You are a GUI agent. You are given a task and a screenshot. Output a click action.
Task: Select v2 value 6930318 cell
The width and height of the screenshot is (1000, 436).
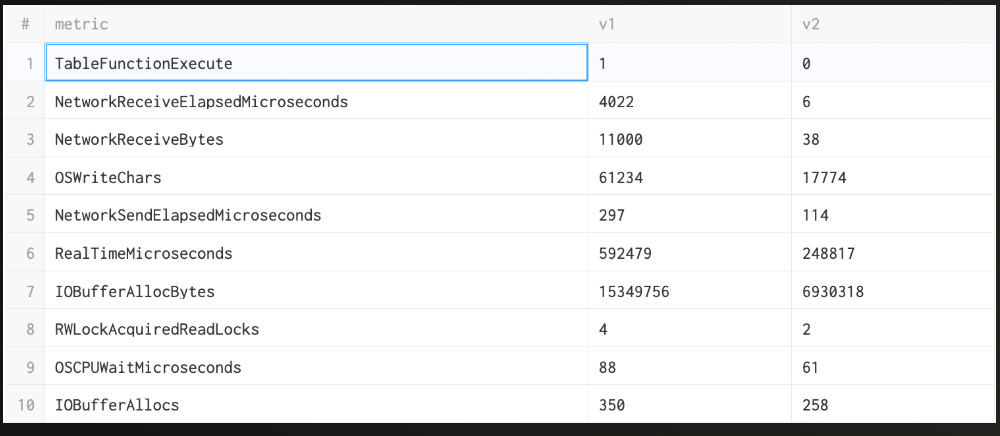coord(894,291)
